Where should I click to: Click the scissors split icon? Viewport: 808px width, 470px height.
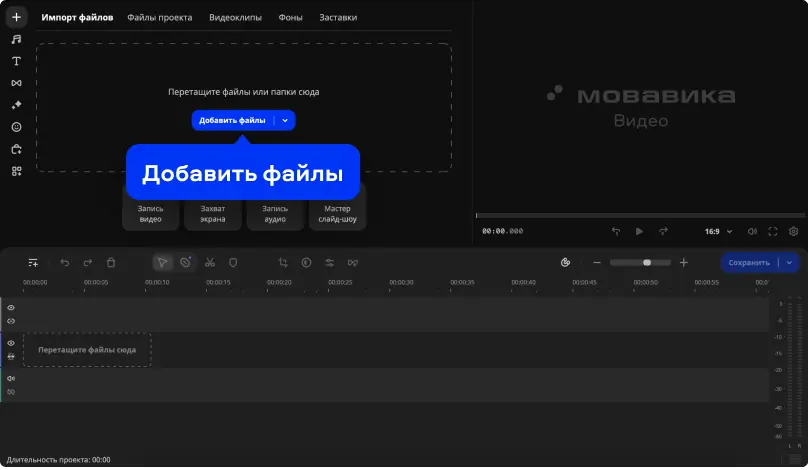[x=210, y=263]
